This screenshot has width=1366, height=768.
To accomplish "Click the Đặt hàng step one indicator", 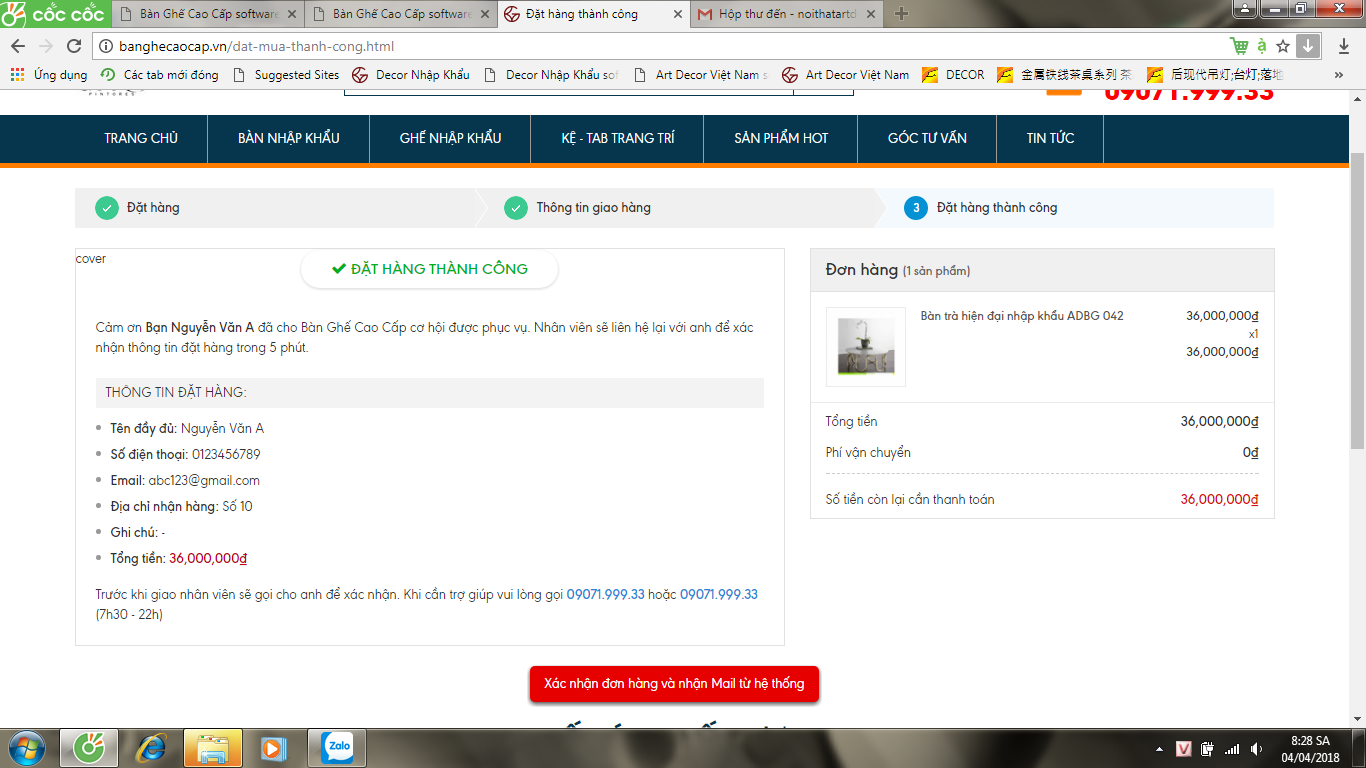I will [138, 208].
